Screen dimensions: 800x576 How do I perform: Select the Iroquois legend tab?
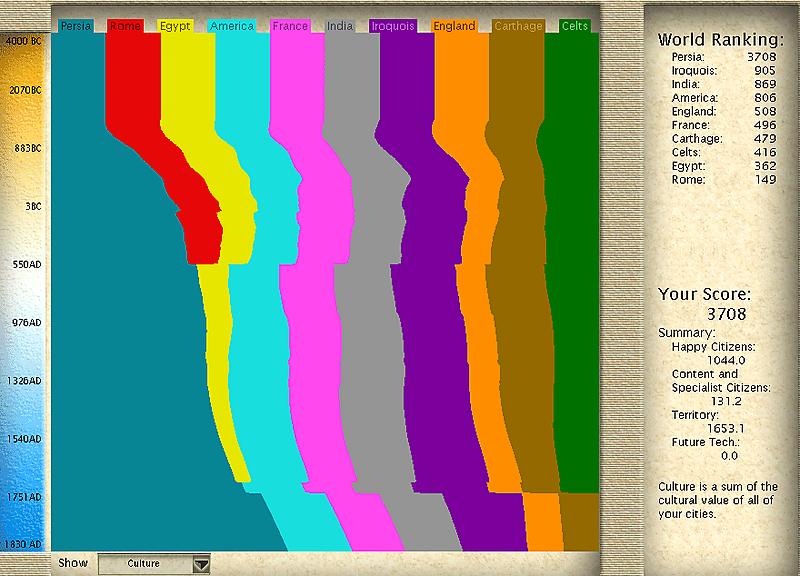pos(393,26)
